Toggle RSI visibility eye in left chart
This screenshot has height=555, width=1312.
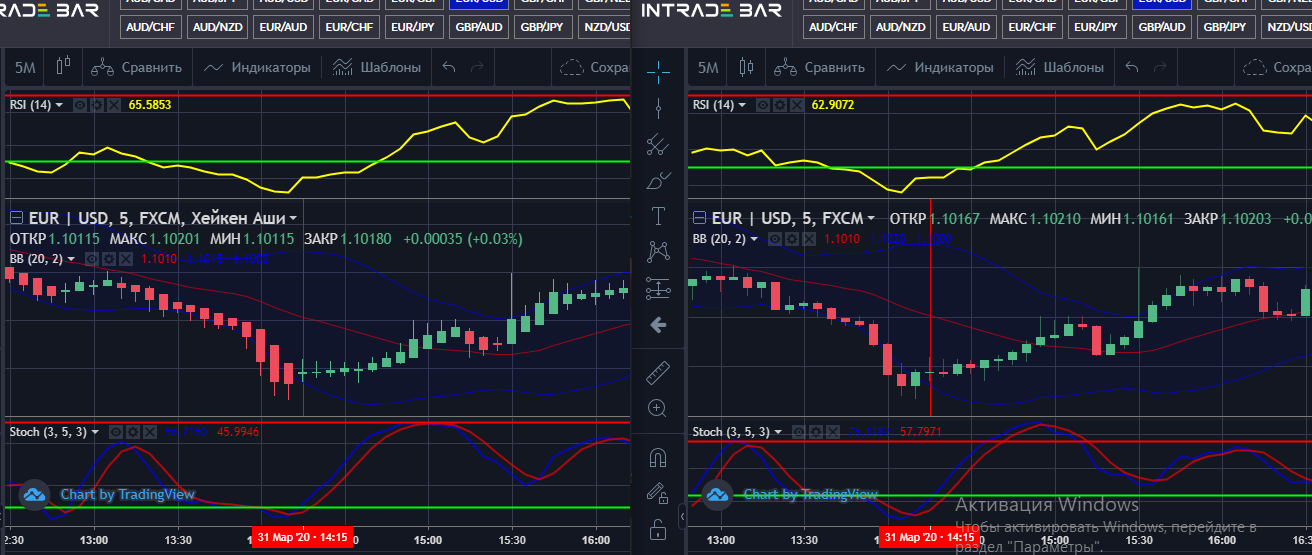click(80, 105)
